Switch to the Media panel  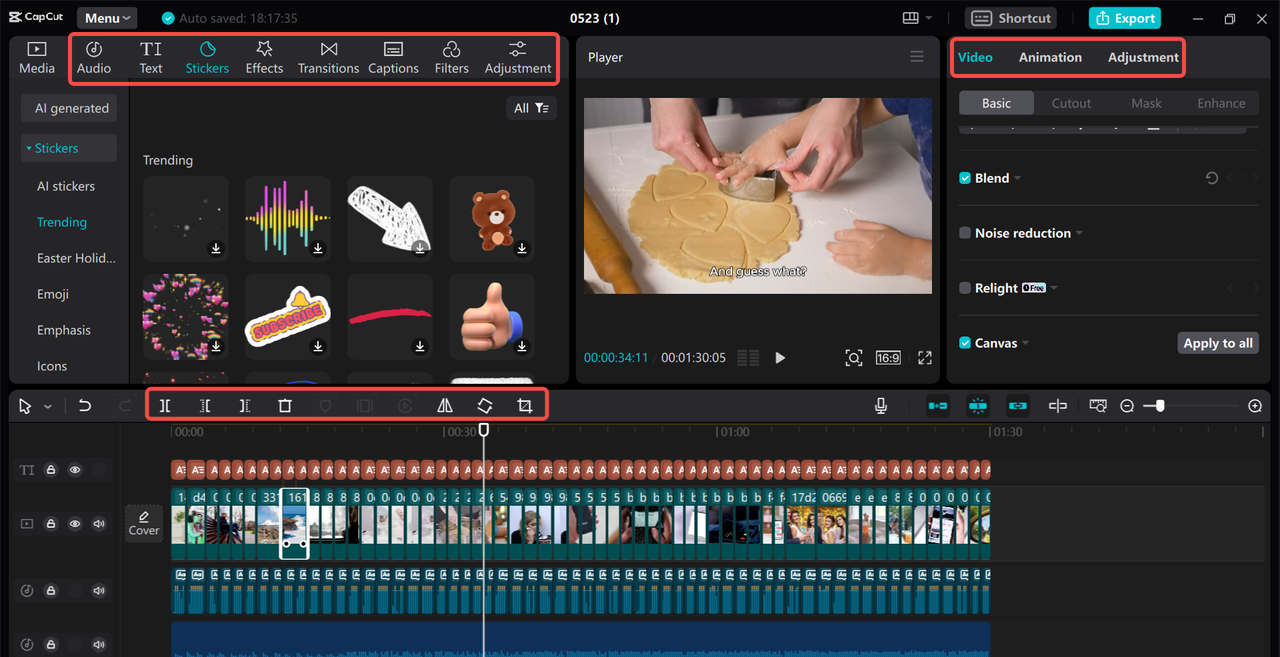coord(37,58)
